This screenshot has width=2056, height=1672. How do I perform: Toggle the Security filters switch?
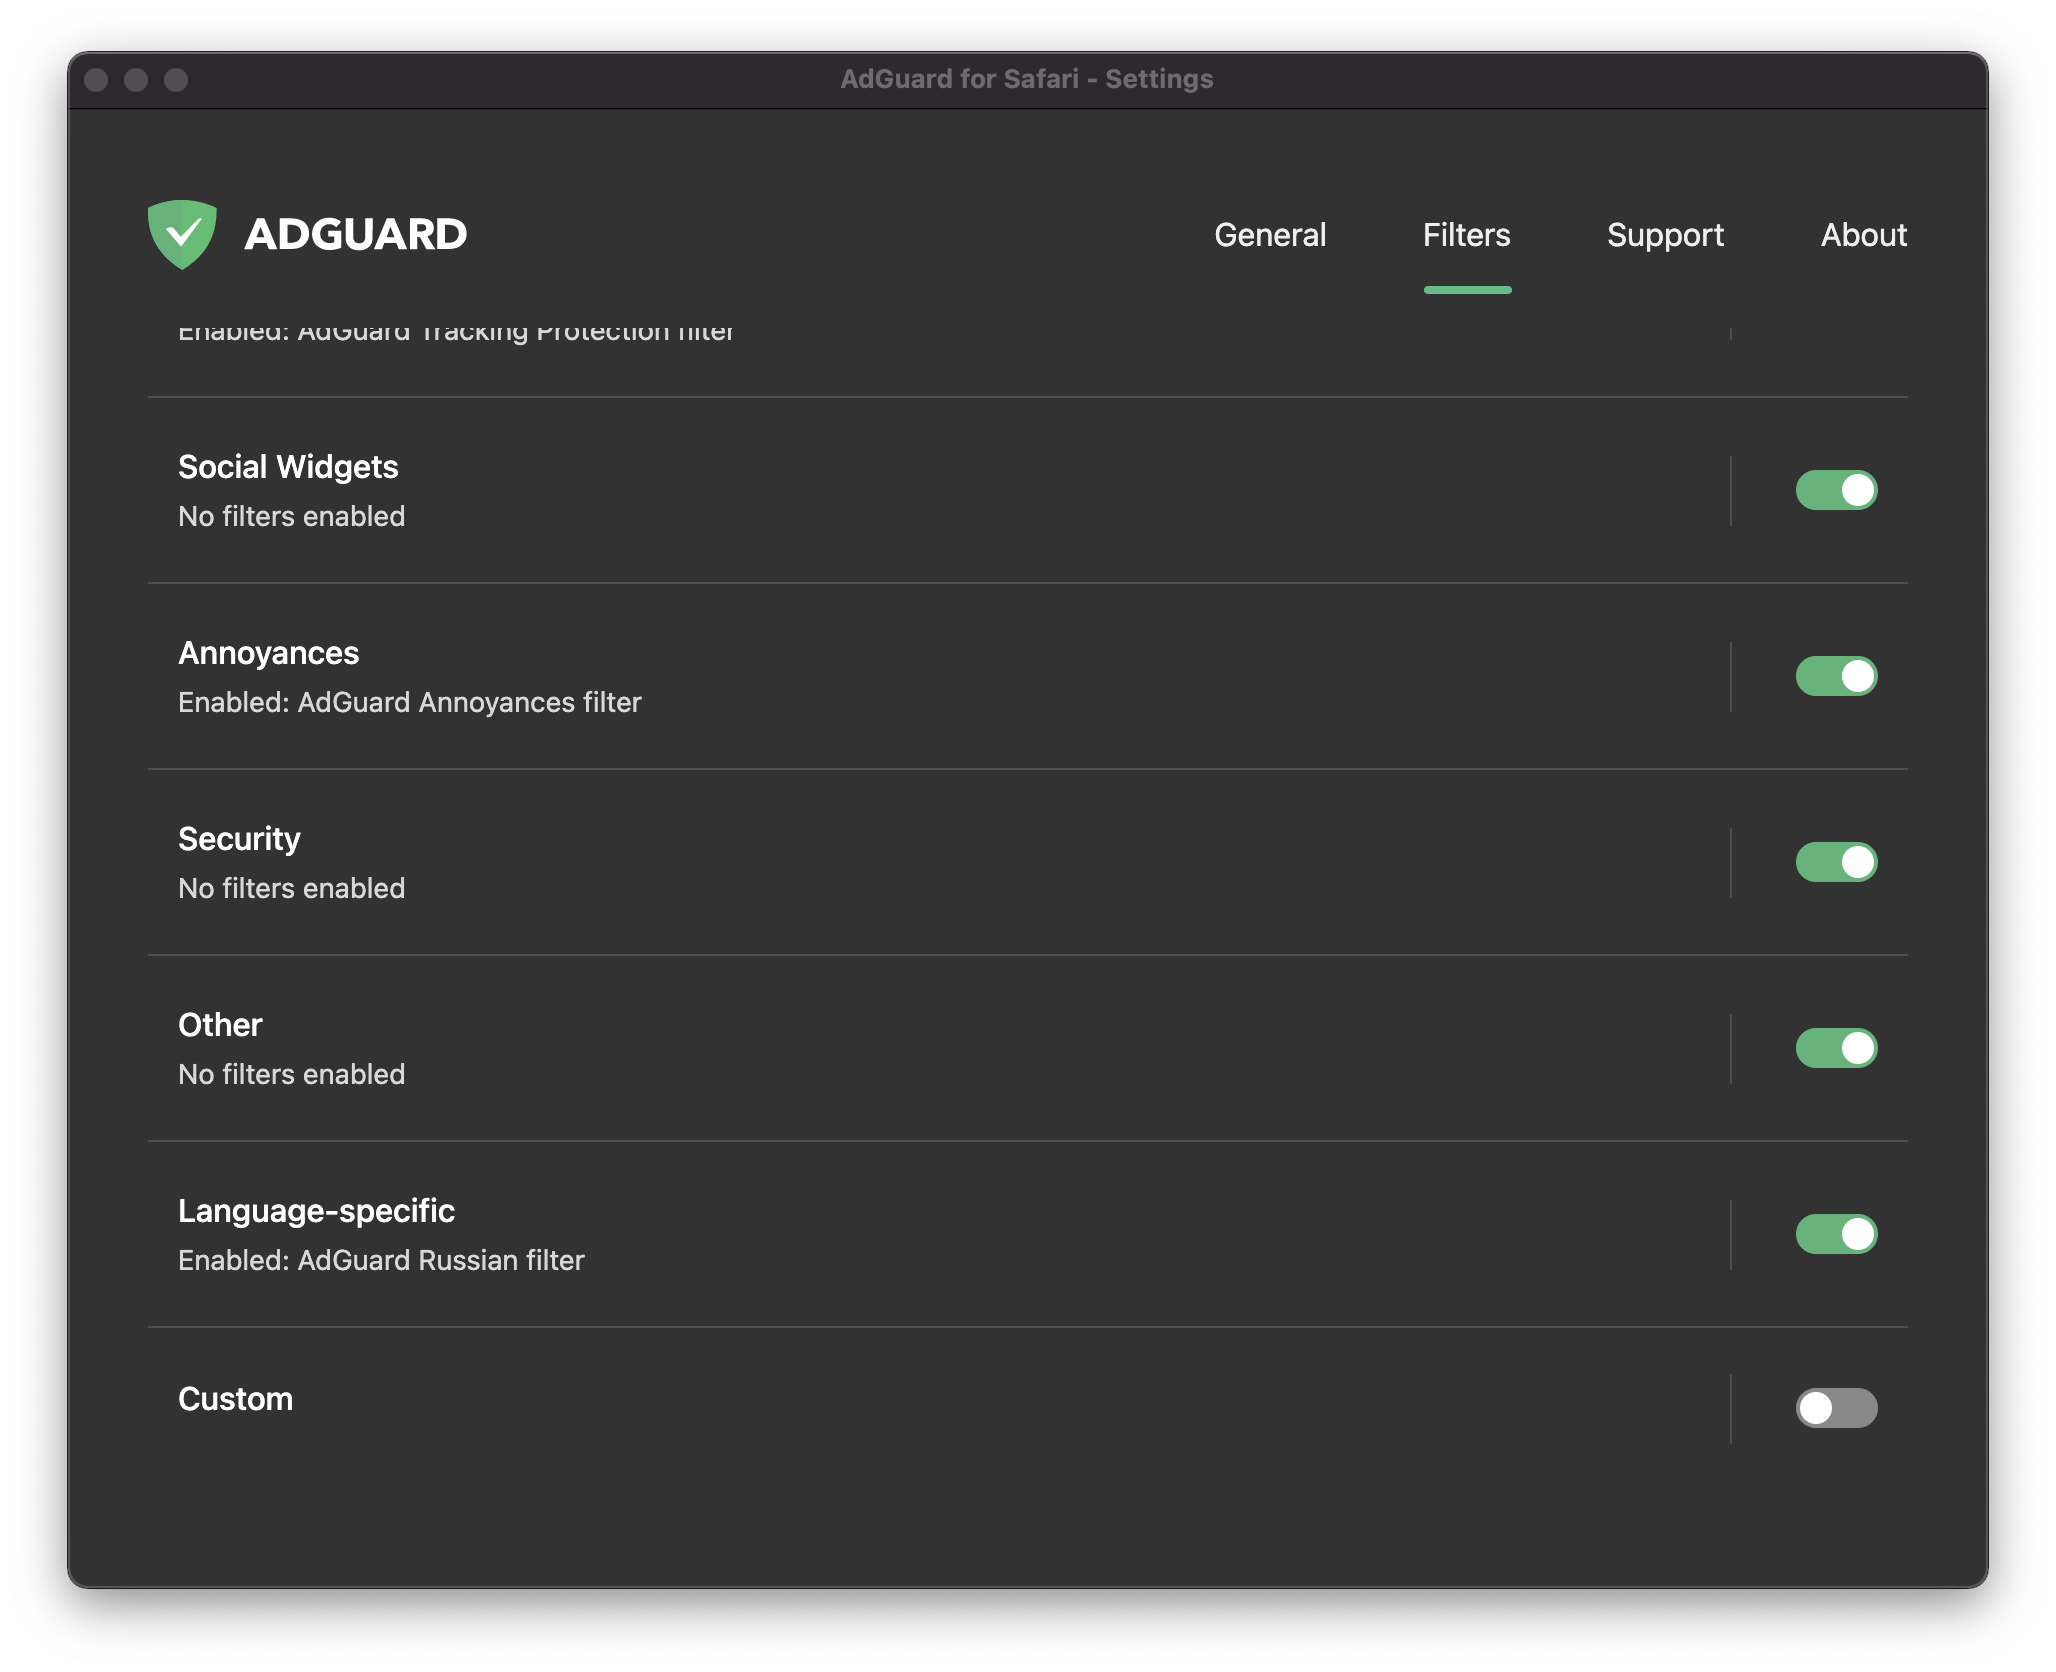click(x=1836, y=862)
